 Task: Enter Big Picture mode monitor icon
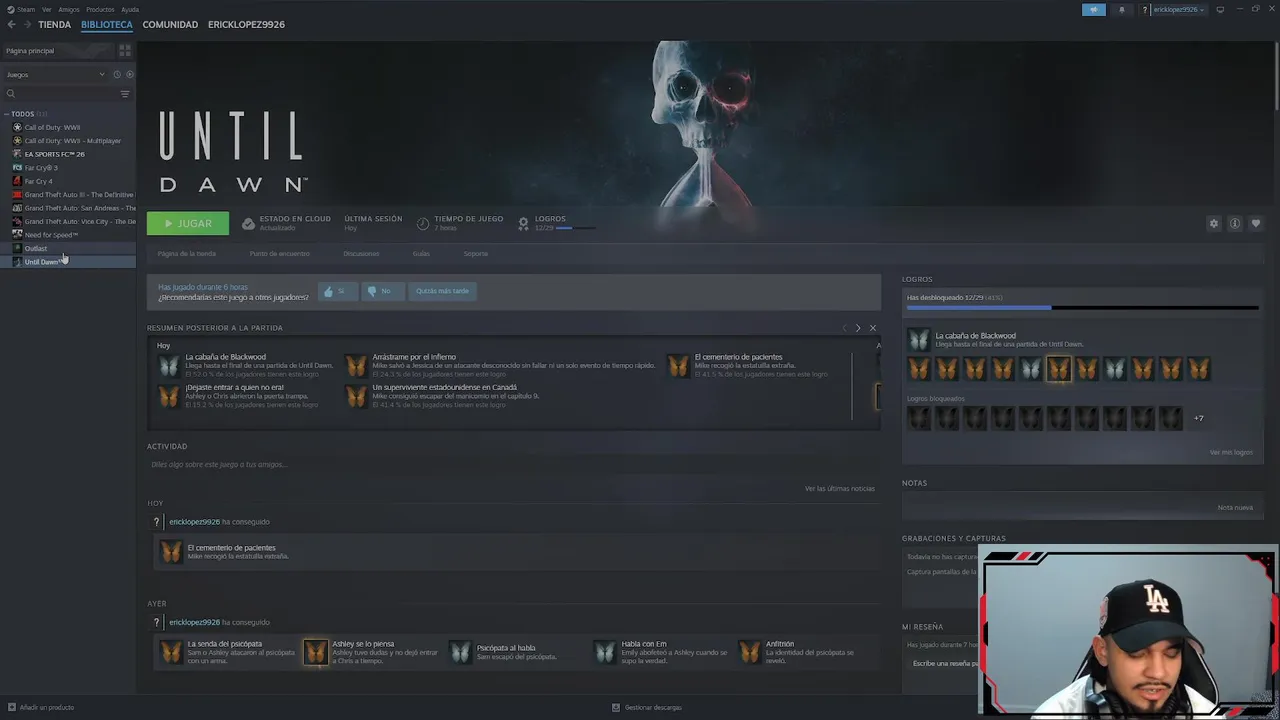(1220, 9)
